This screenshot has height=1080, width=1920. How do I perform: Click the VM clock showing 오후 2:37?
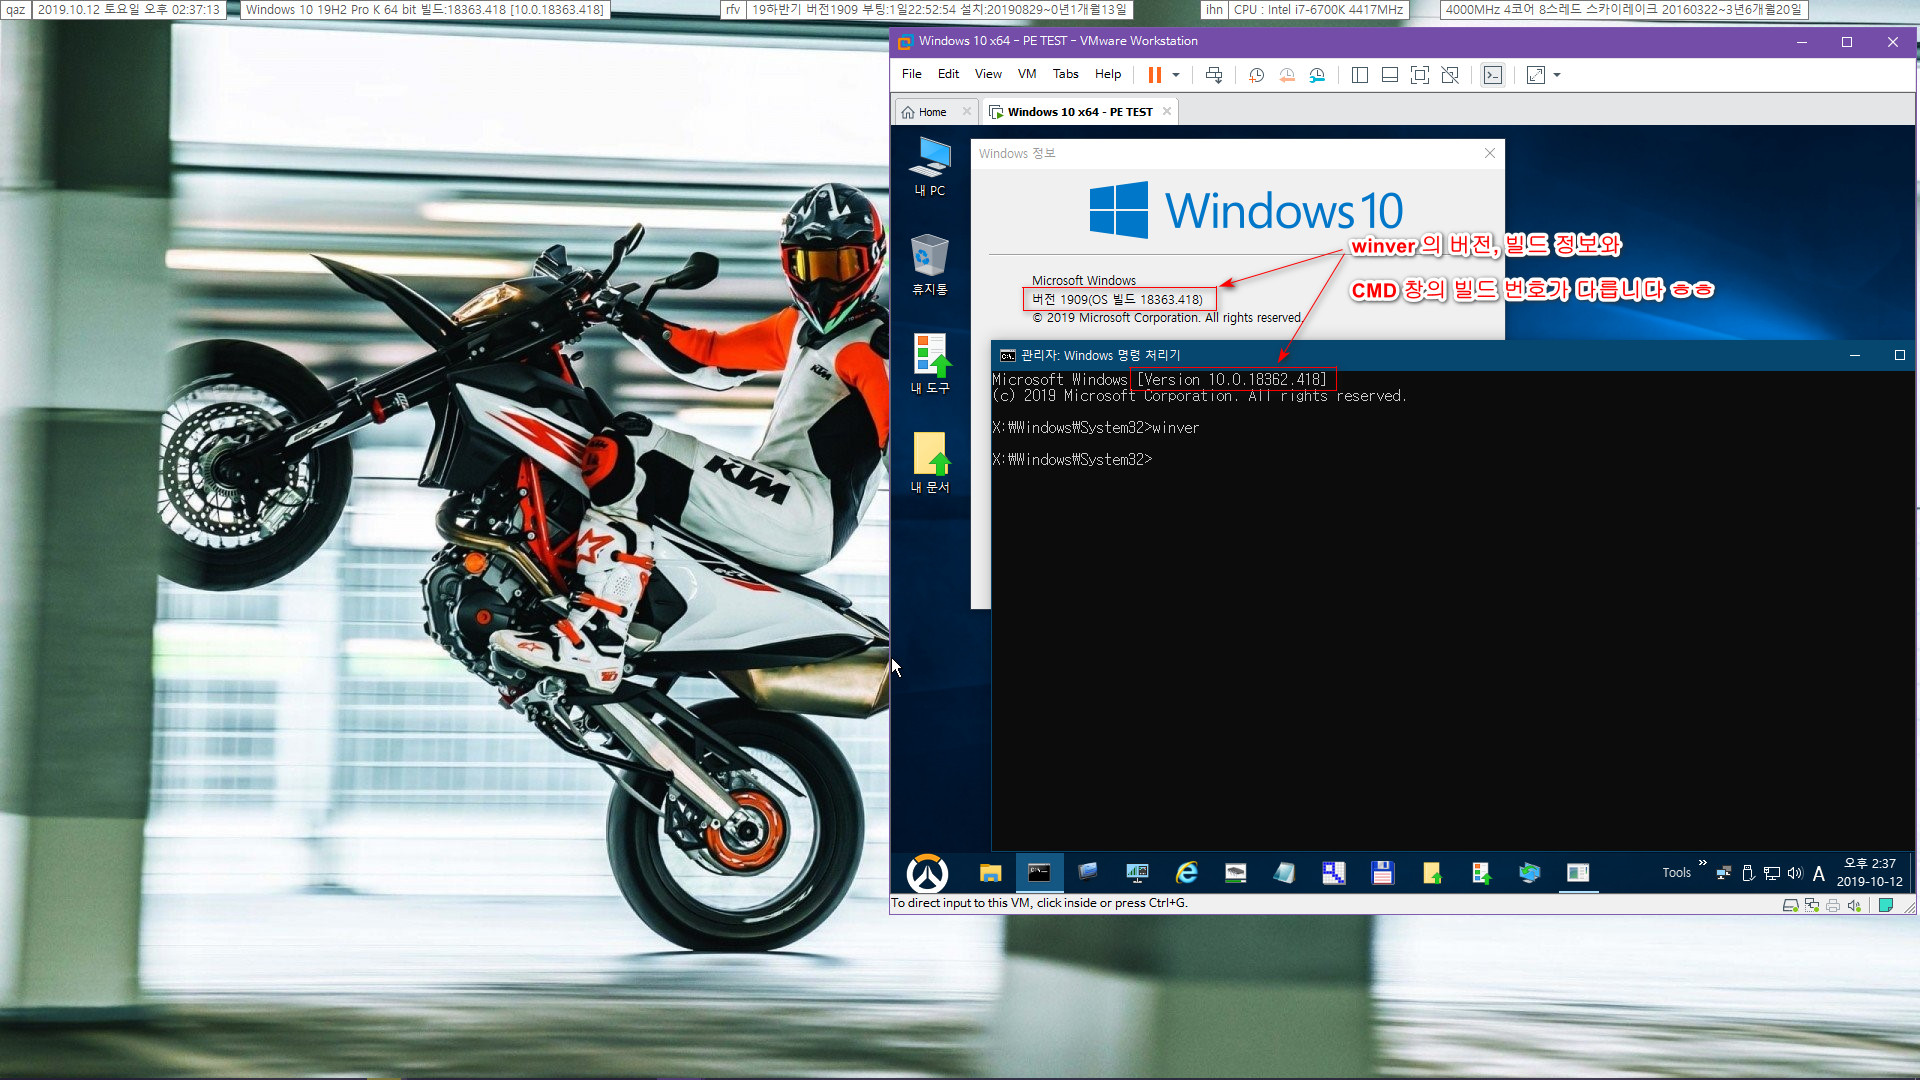[1869, 872]
